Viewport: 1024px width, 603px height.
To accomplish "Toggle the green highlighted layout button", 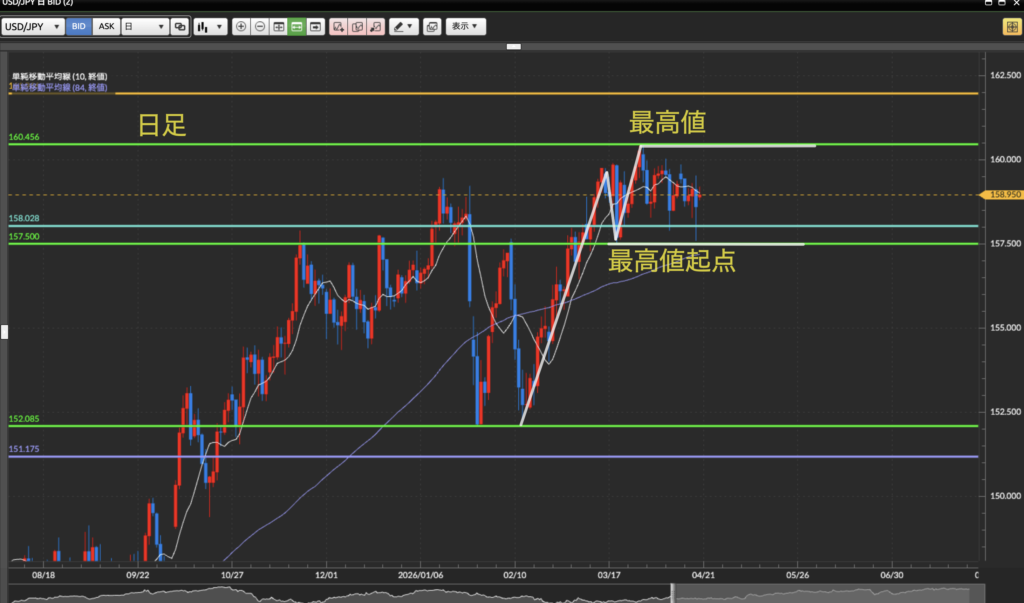I will click(x=297, y=27).
